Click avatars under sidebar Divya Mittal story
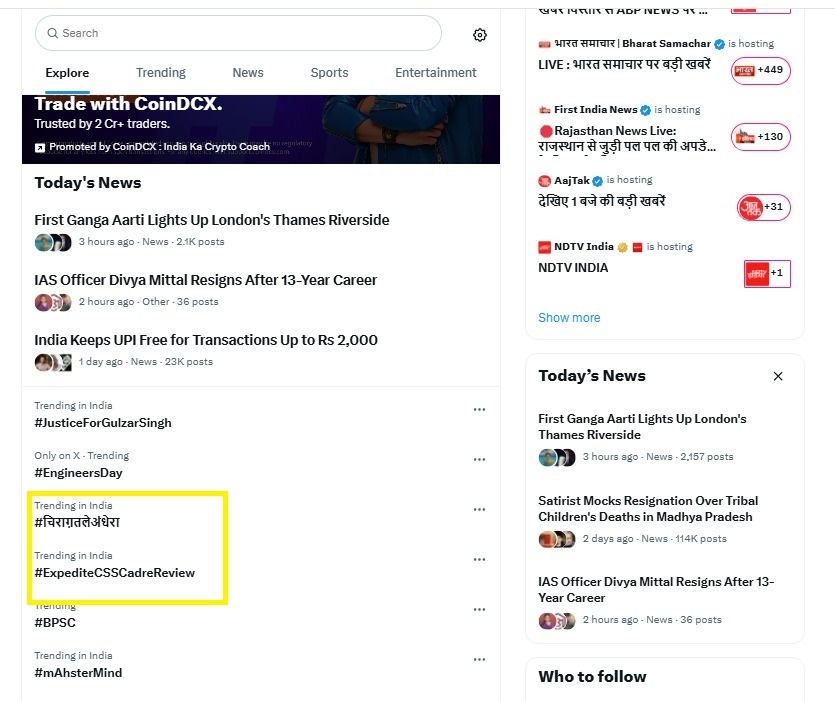The image size is (835, 701). [x=557, y=621]
